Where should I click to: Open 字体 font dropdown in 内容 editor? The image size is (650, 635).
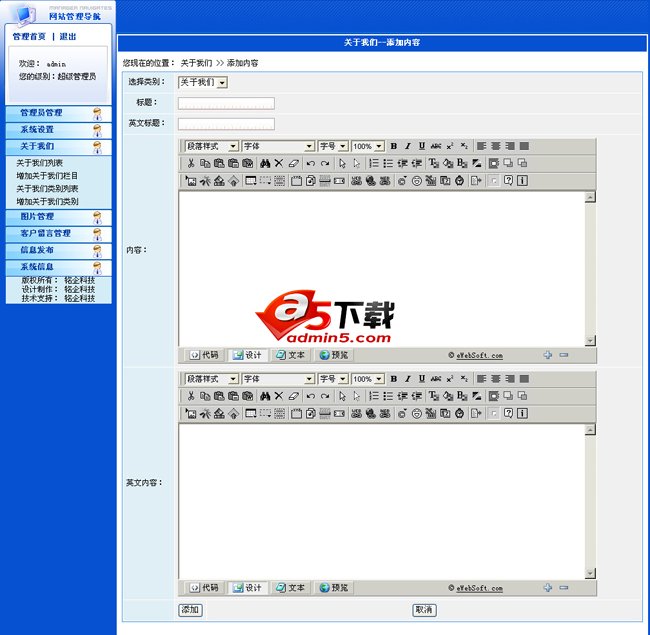coord(278,146)
